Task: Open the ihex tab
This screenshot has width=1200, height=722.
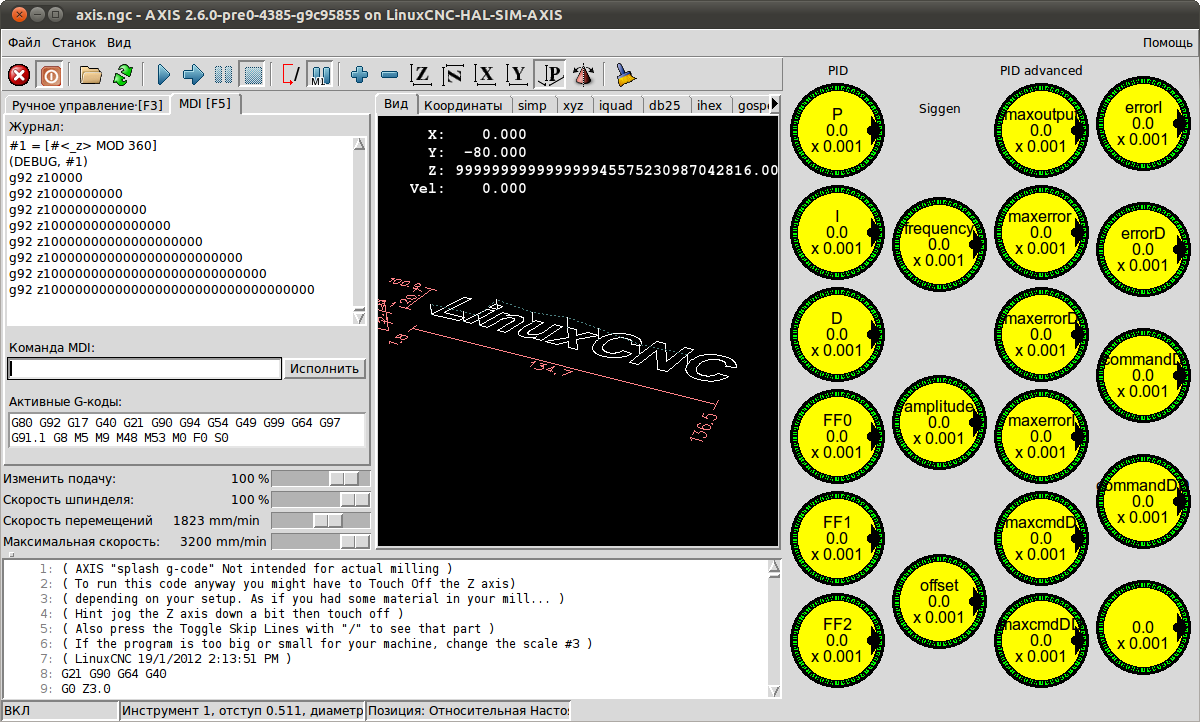Action: coord(709,105)
